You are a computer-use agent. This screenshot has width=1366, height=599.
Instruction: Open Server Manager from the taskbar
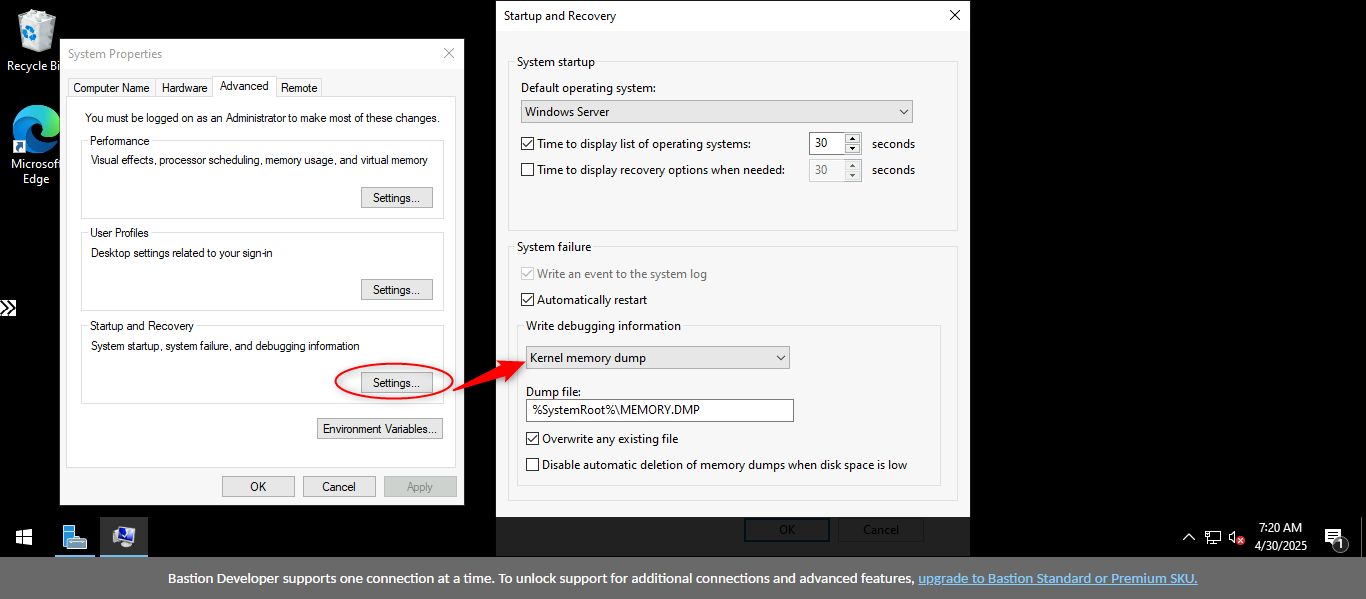[75, 537]
